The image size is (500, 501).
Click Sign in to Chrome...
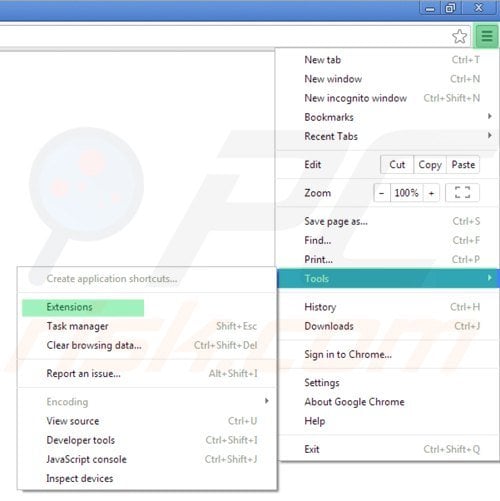[389, 354]
